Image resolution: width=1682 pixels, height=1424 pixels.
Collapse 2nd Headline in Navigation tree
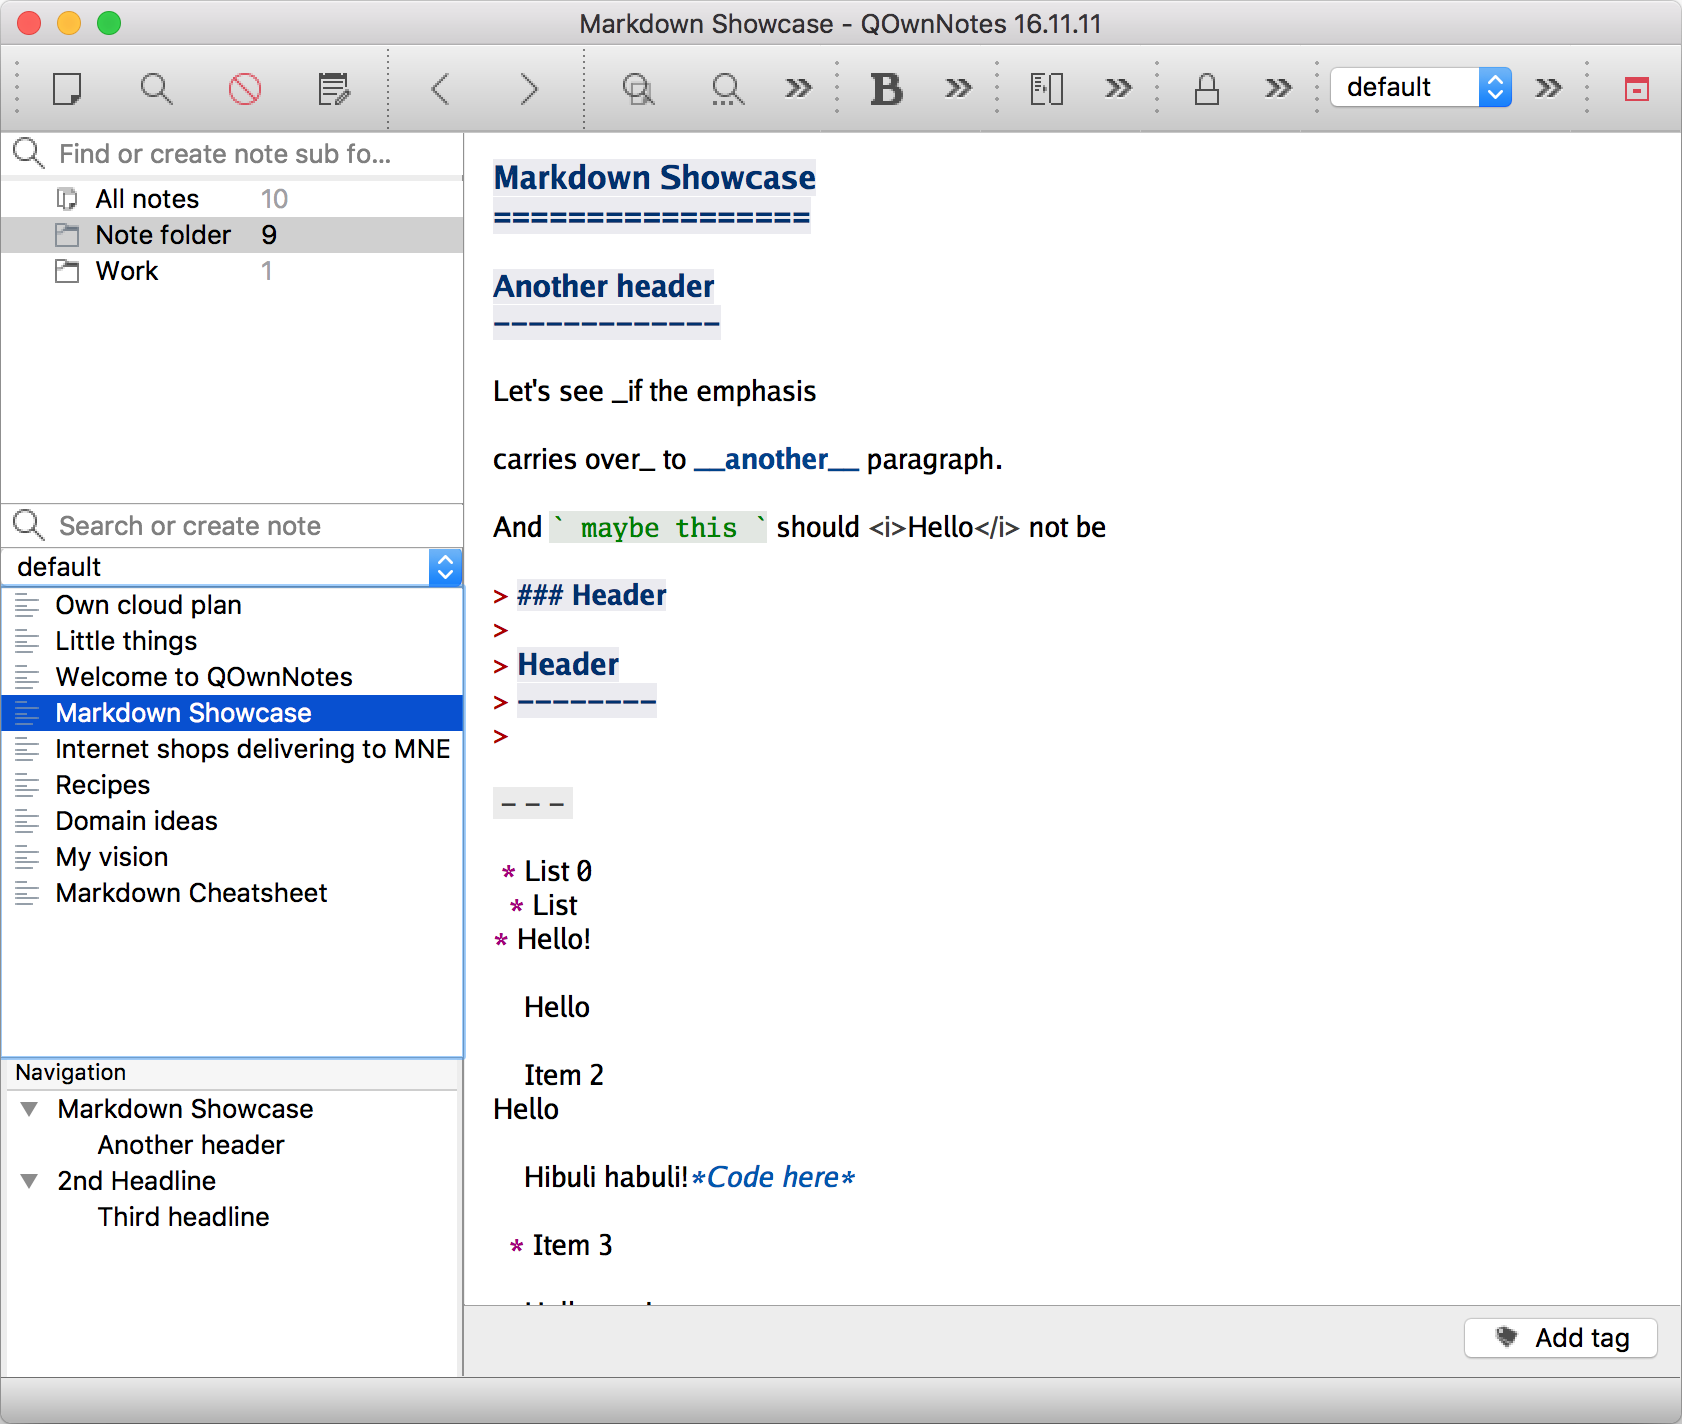pyautogui.click(x=30, y=1181)
